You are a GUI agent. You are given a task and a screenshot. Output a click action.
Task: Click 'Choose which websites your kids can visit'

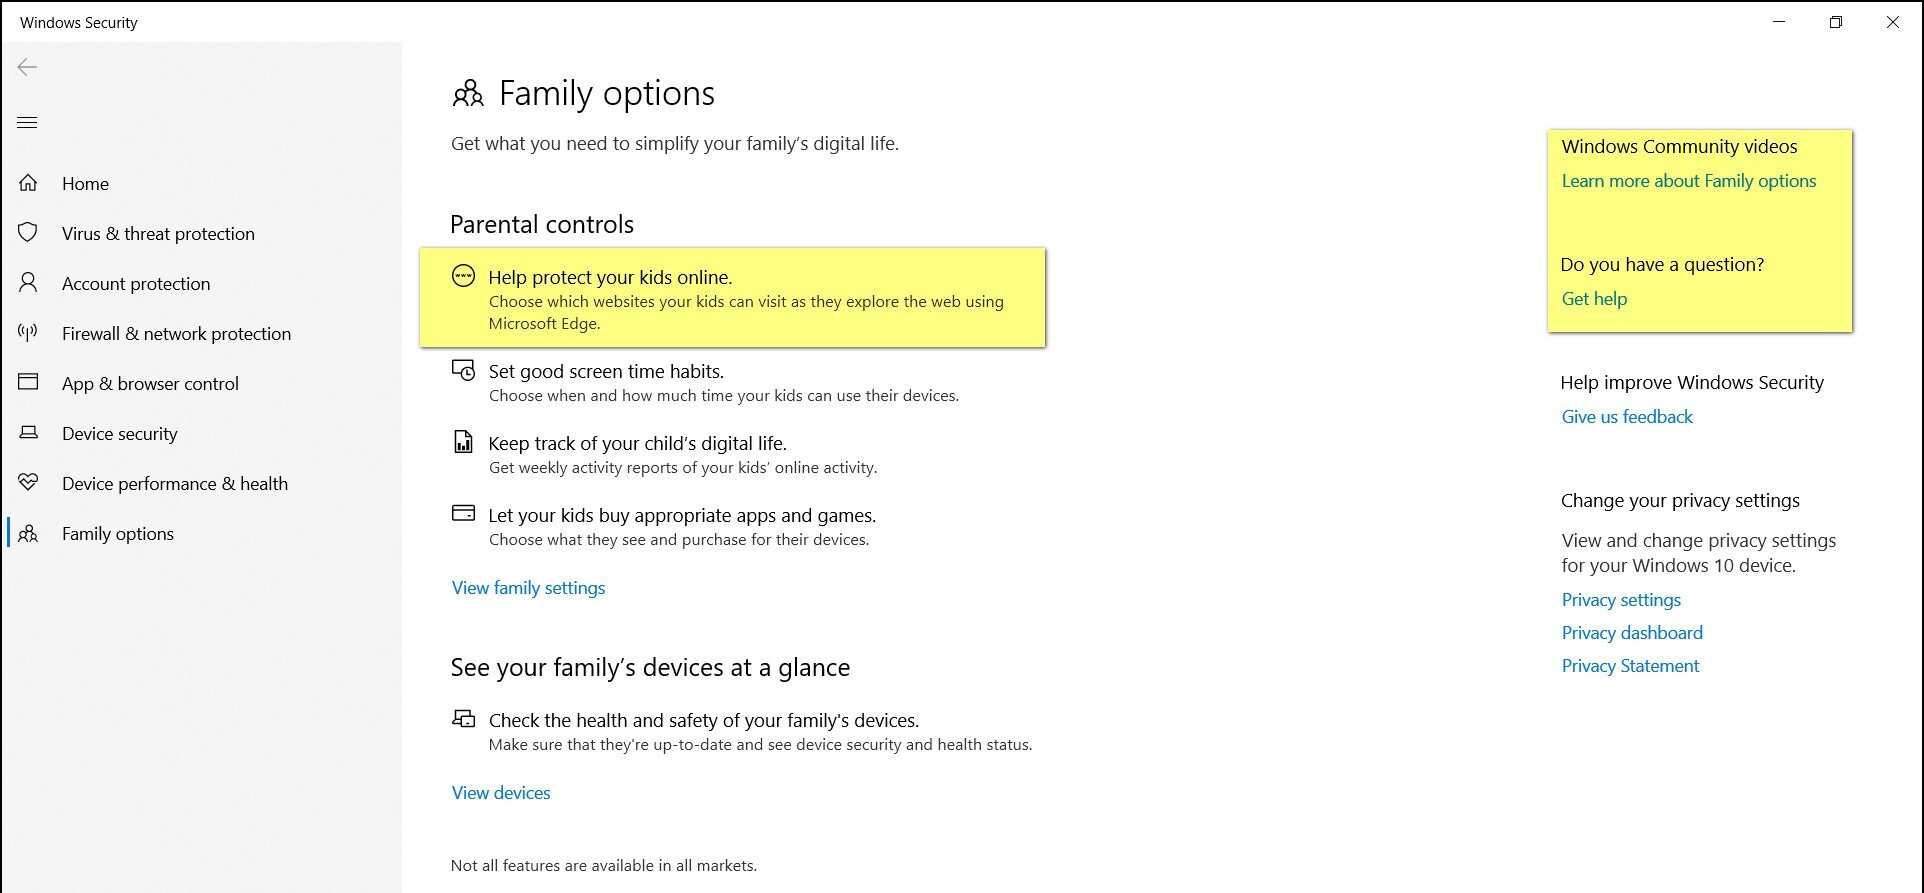tap(746, 313)
